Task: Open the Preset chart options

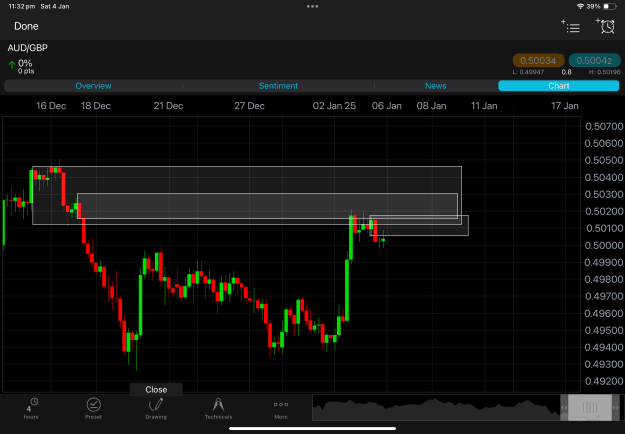Action: click(93, 408)
